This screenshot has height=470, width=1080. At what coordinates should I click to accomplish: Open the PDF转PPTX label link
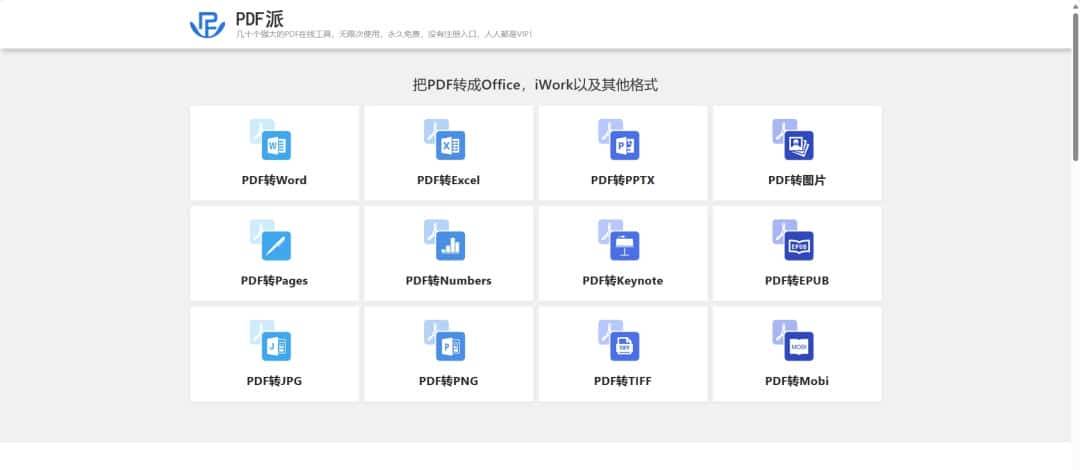point(623,181)
